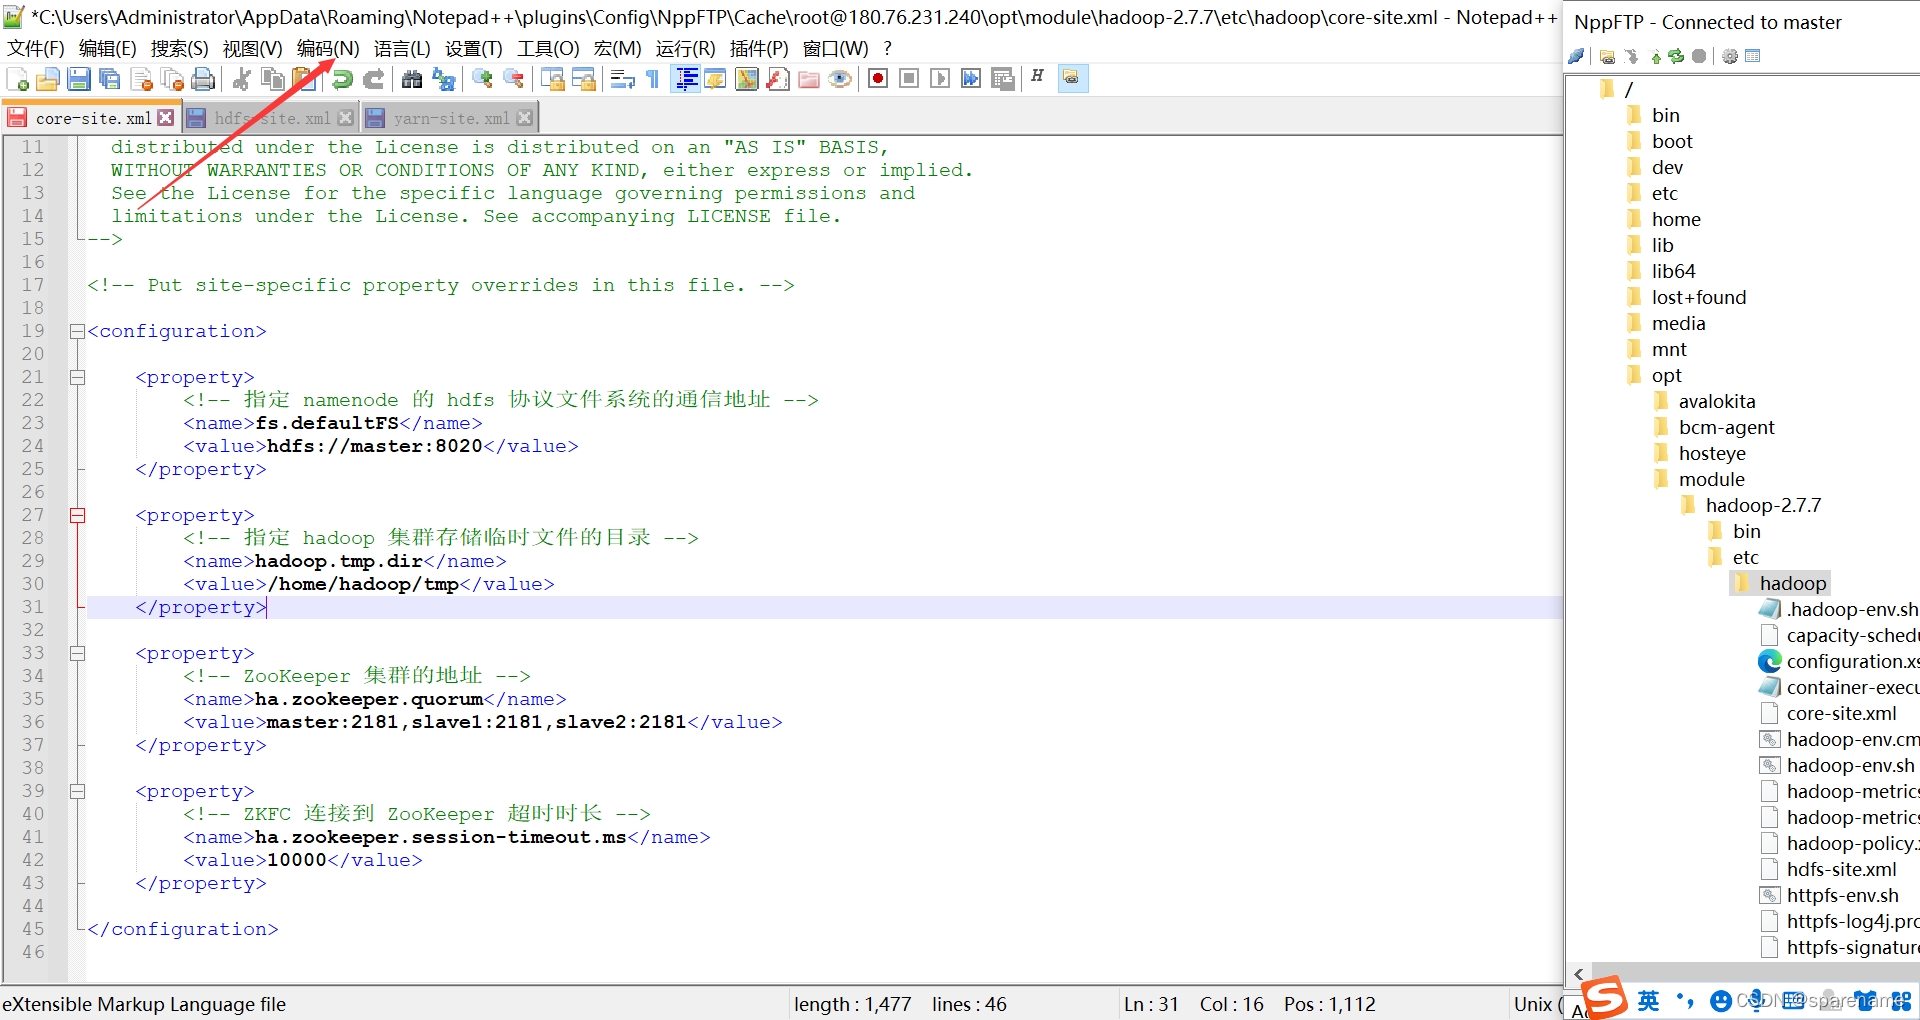Screen dimensions: 1920x1020
Task: Open NppFTP settings gear
Action: [x=1730, y=56]
